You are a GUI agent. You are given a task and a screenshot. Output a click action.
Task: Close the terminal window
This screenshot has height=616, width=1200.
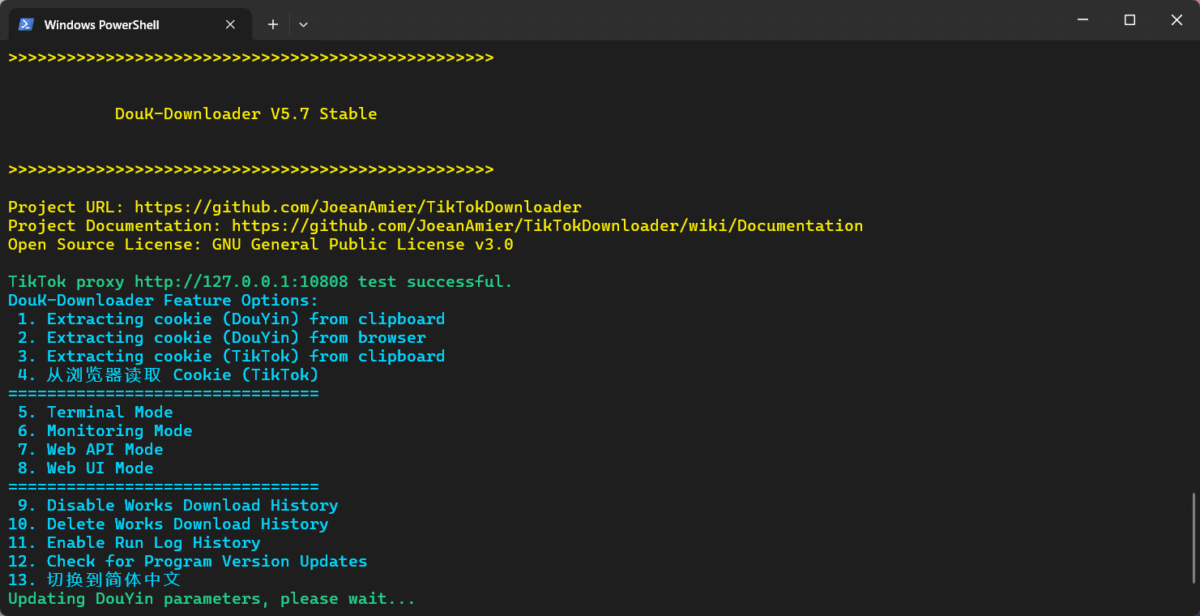click(1176, 20)
